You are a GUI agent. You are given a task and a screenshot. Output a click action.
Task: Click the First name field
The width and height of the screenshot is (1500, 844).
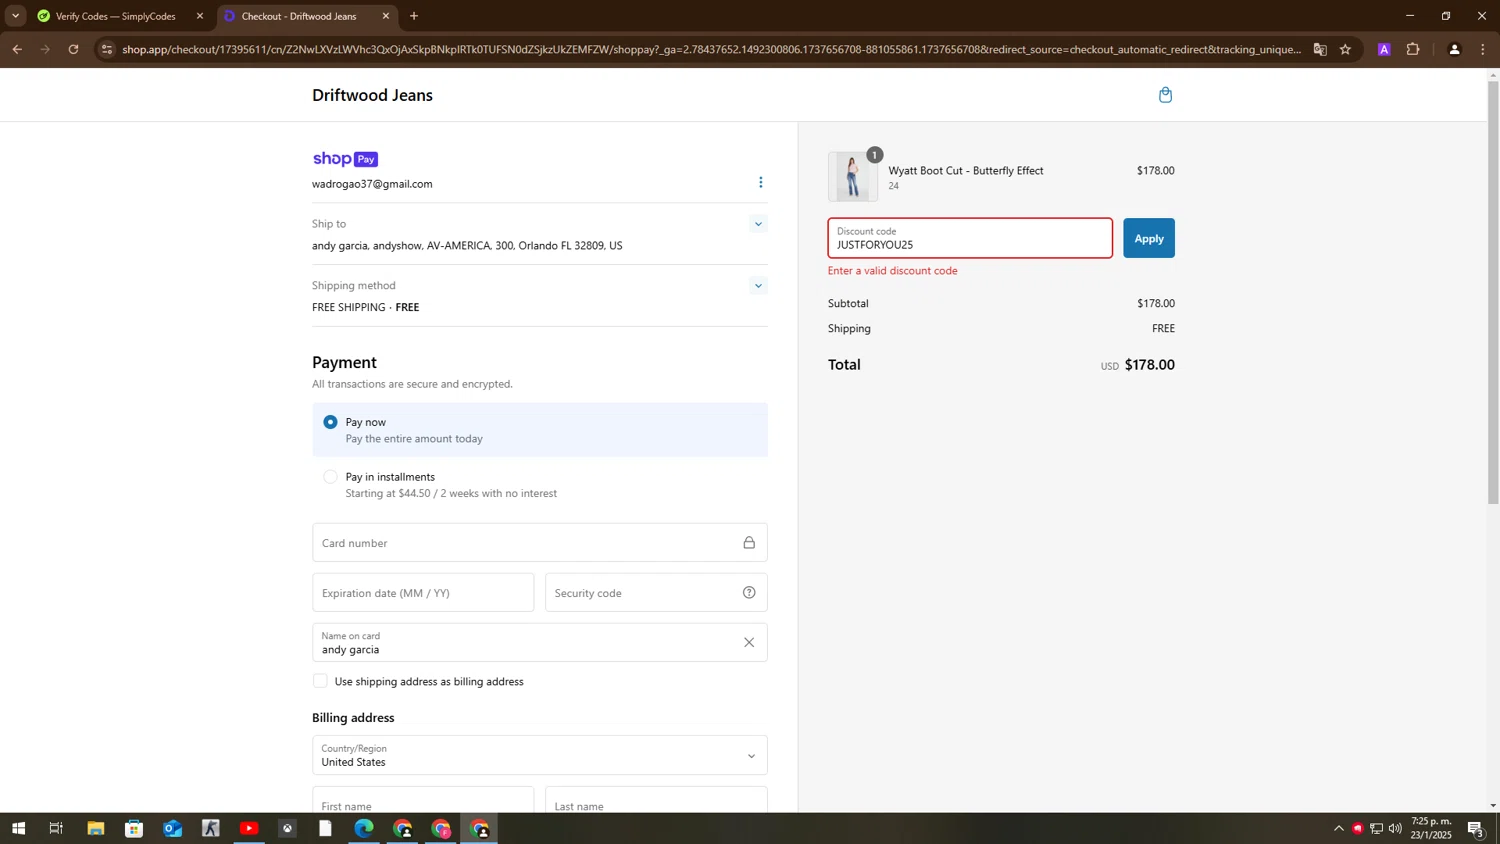(423, 800)
